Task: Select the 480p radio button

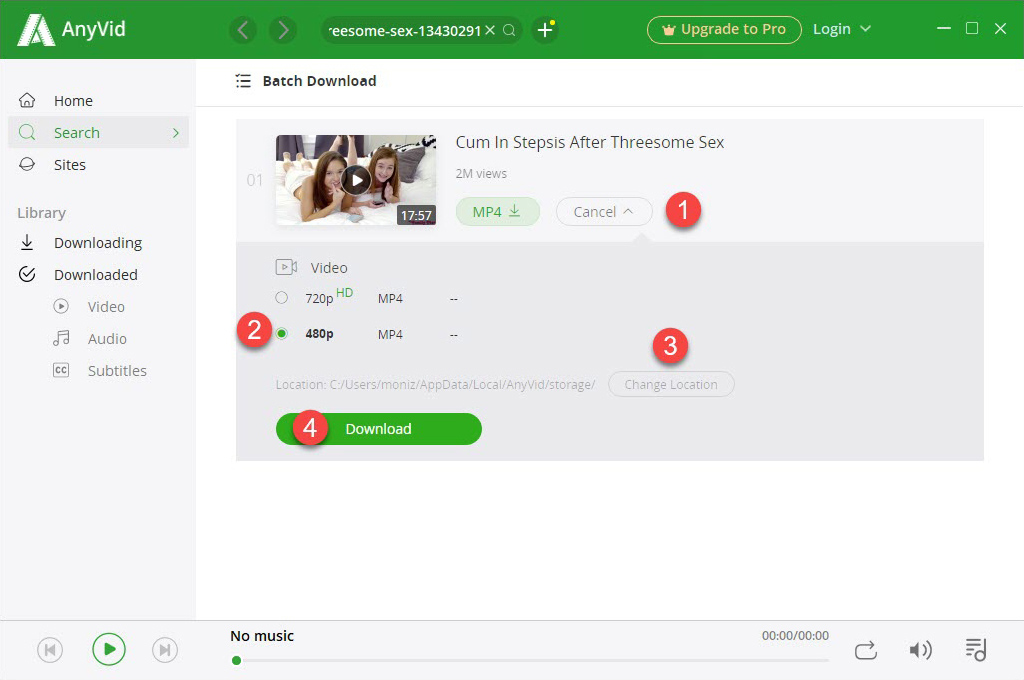Action: point(281,334)
